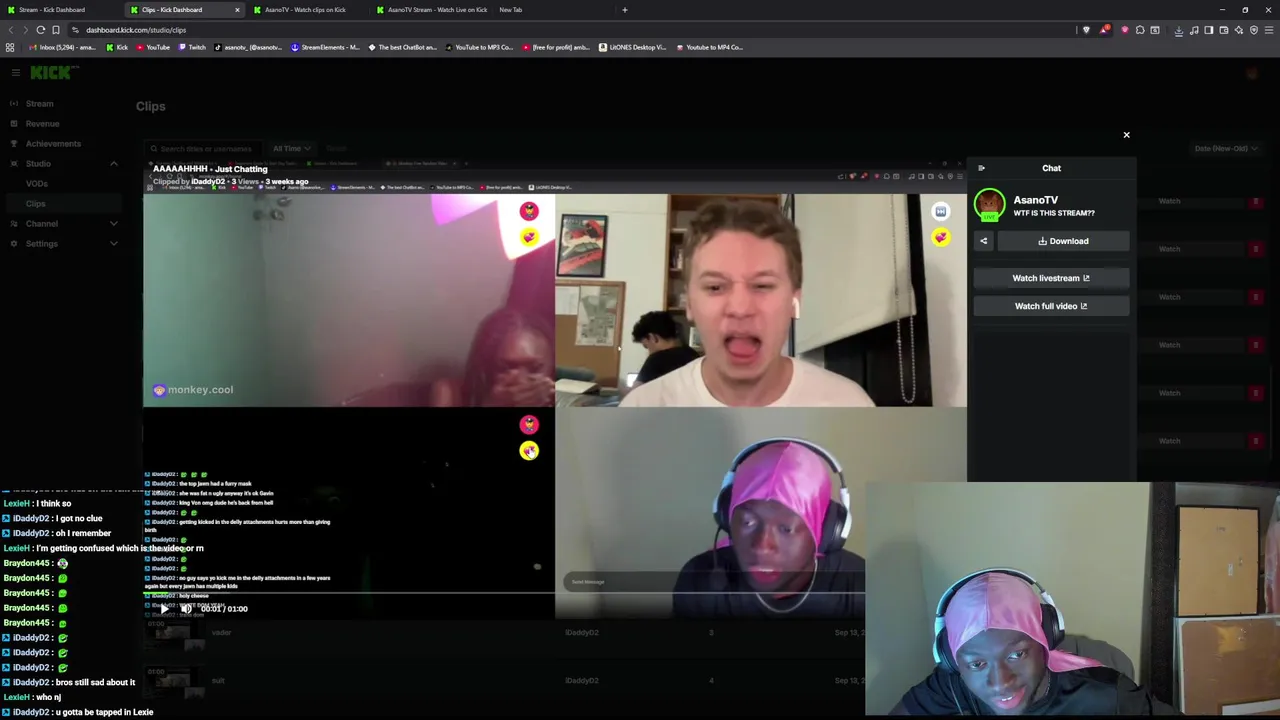Click the Leo AI sparkle icon
This screenshot has width=1280, height=720.
(1239, 30)
